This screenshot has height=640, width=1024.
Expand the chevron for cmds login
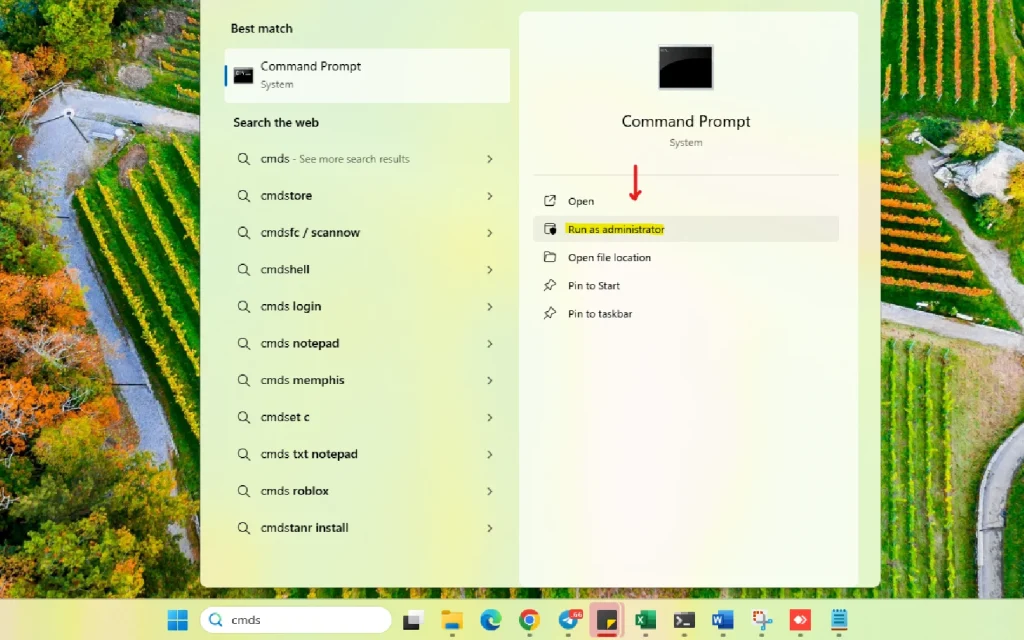coord(489,306)
